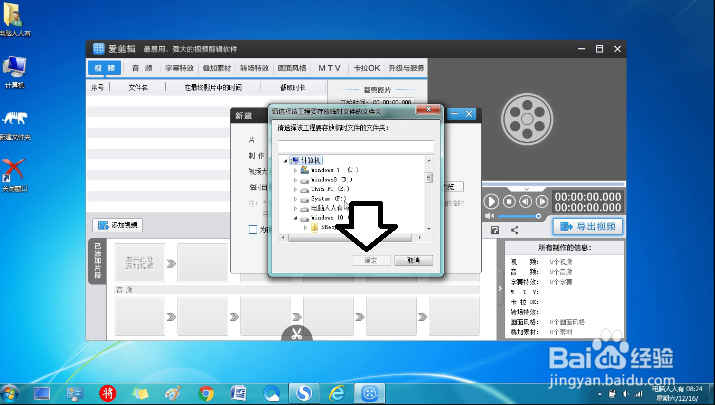Open the 卡拉OK tab
This screenshot has height=405, width=715.
pyautogui.click(x=367, y=68)
